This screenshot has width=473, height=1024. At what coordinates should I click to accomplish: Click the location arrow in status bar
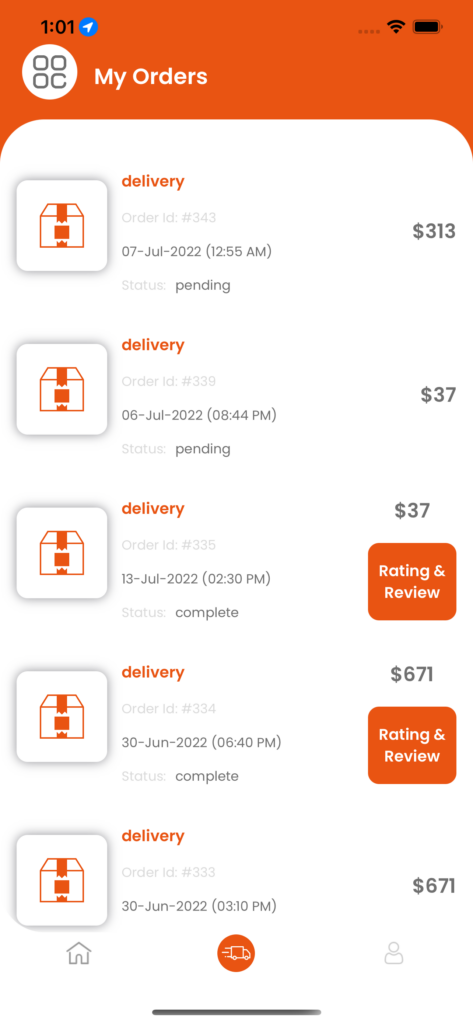pos(88,27)
